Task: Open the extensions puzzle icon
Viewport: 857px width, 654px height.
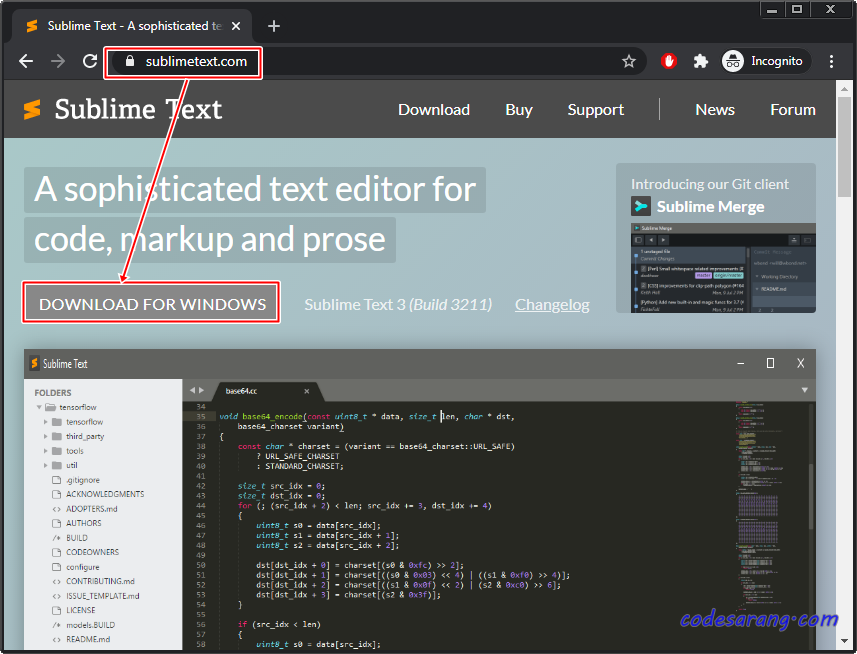Action: point(701,61)
